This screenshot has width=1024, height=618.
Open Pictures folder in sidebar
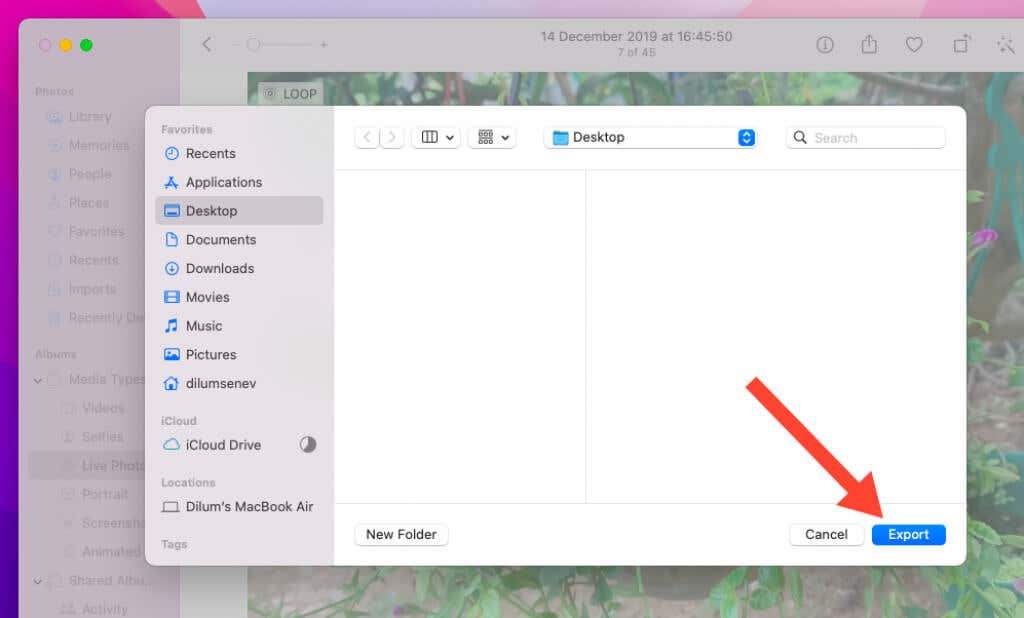(x=239, y=355)
